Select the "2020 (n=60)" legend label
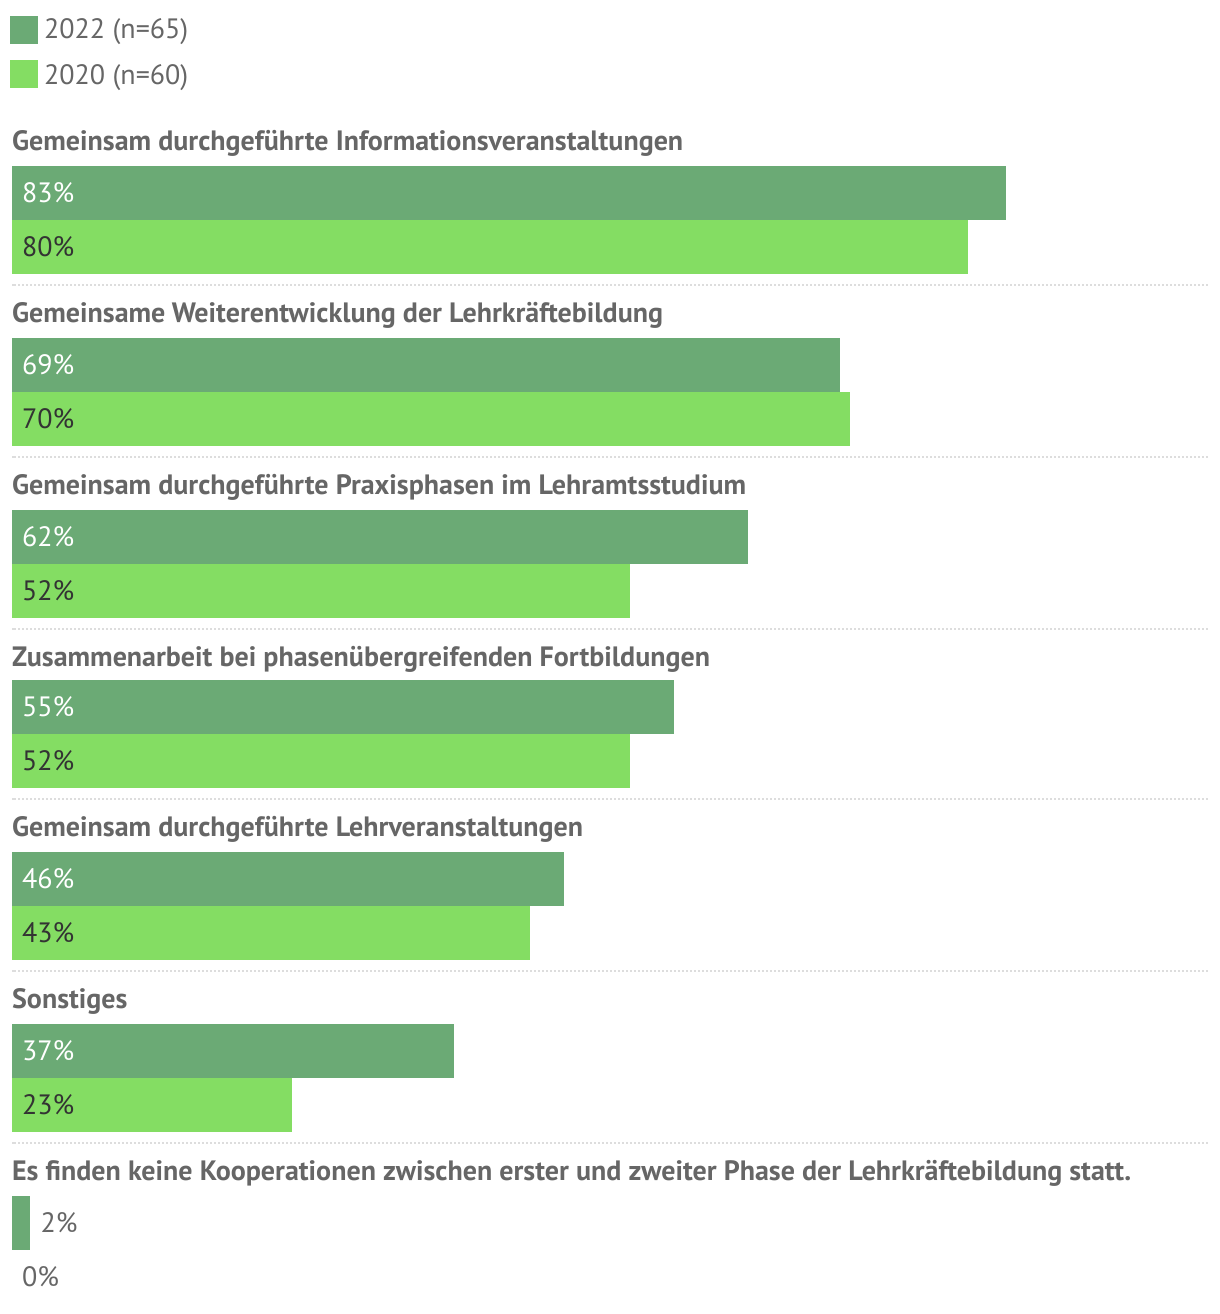1220x1314 pixels. click(x=116, y=75)
